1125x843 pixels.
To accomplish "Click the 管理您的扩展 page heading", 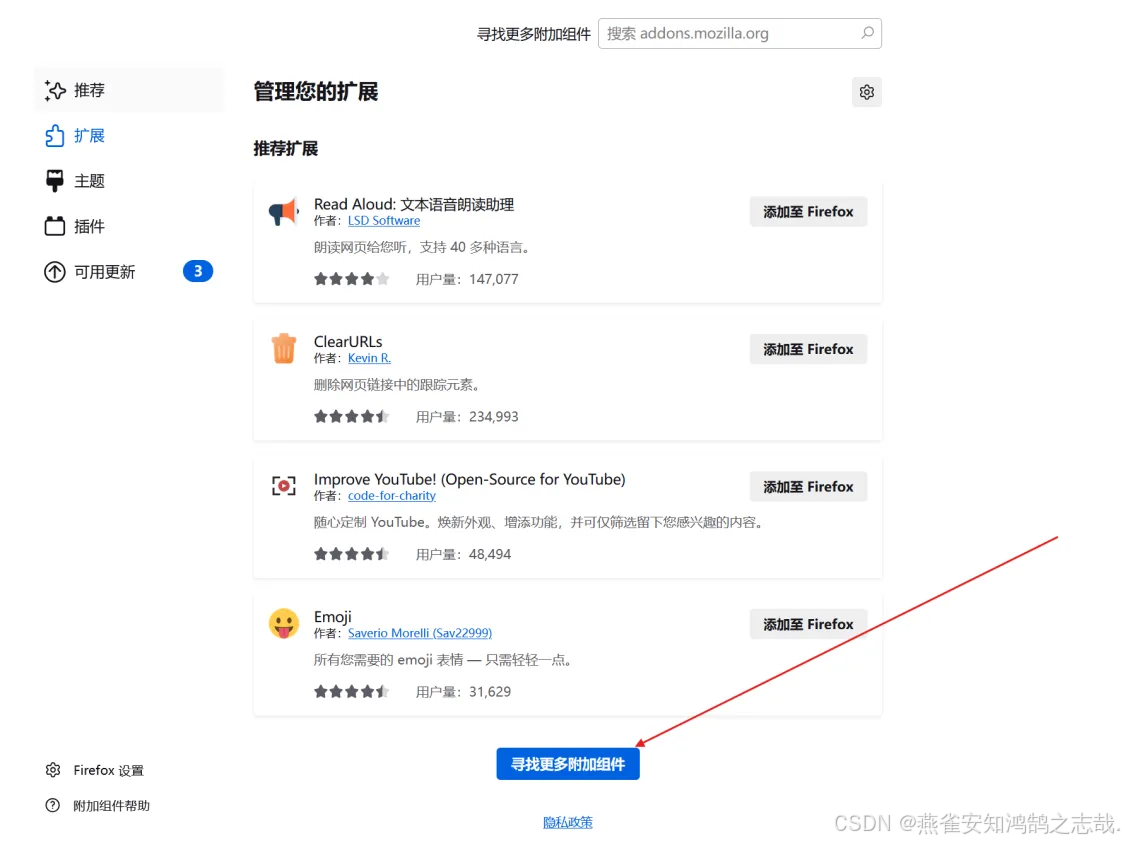I will click(x=316, y=92).
